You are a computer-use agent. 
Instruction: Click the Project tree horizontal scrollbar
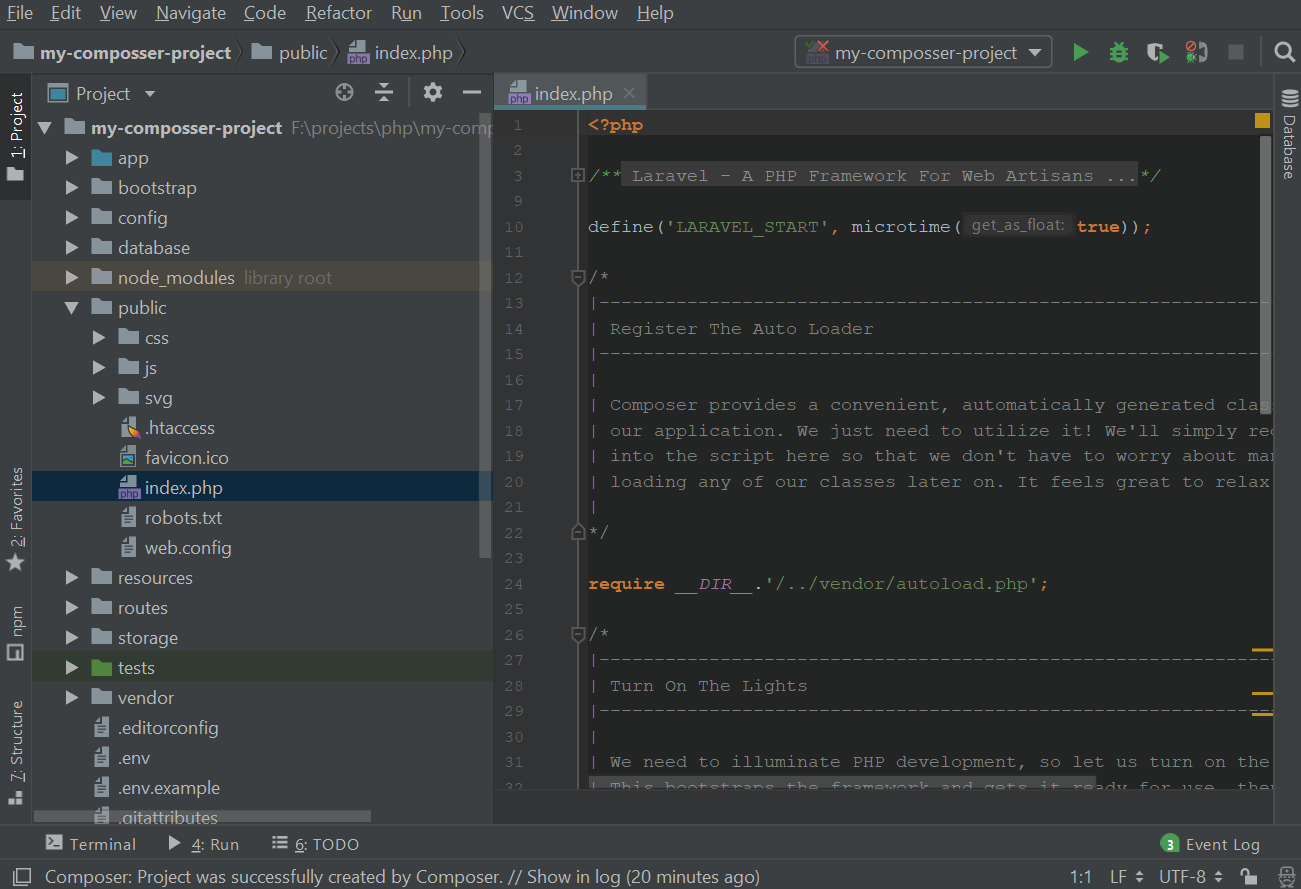203,816
